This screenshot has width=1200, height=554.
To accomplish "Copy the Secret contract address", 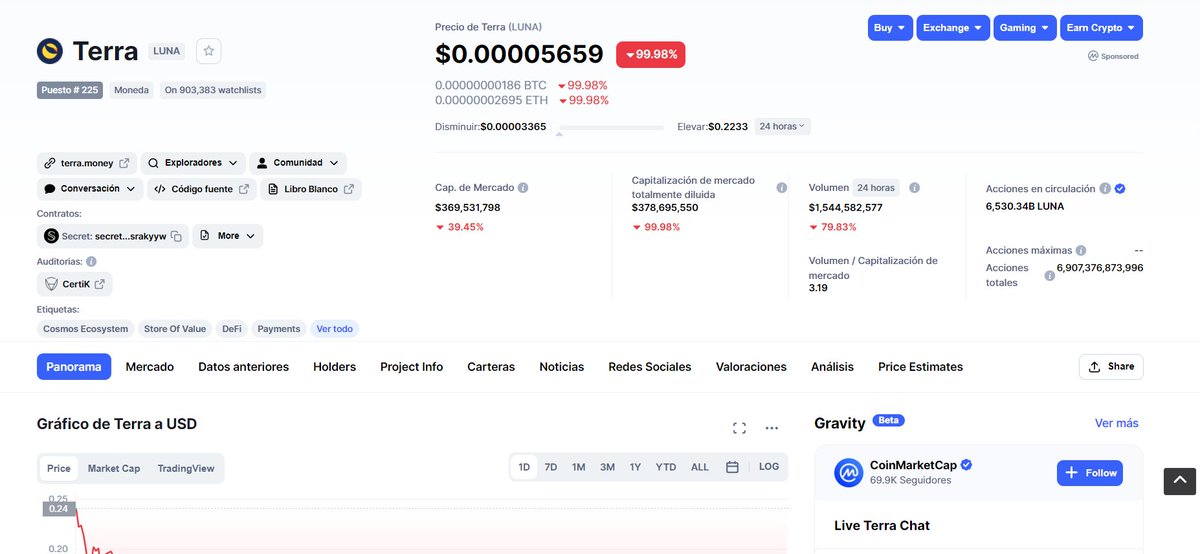I will click(x=176, y=236).
